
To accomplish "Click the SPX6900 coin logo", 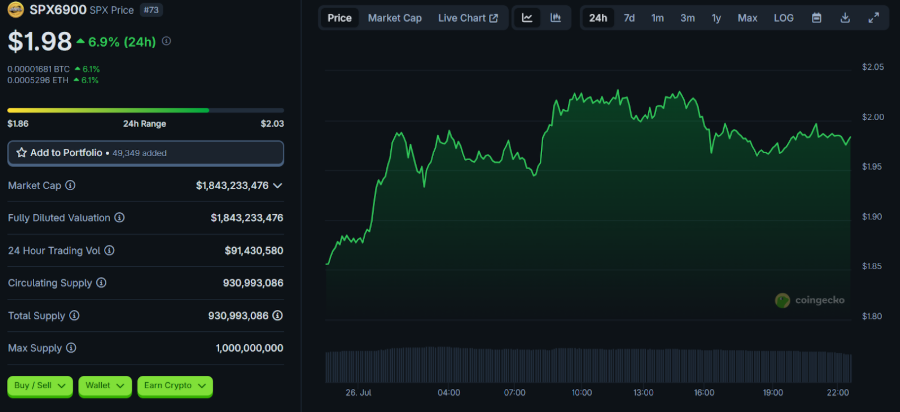I will point(16,9).
